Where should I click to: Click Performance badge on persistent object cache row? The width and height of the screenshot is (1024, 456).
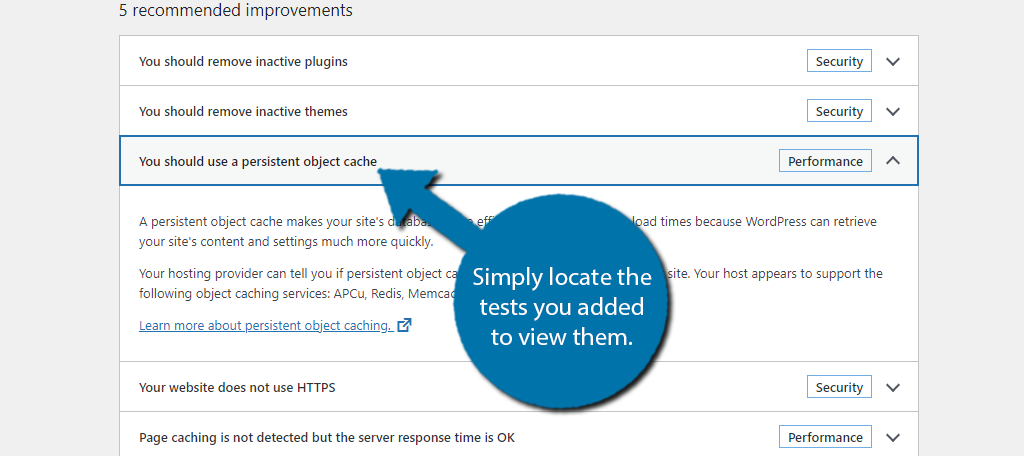coord(825,161)
